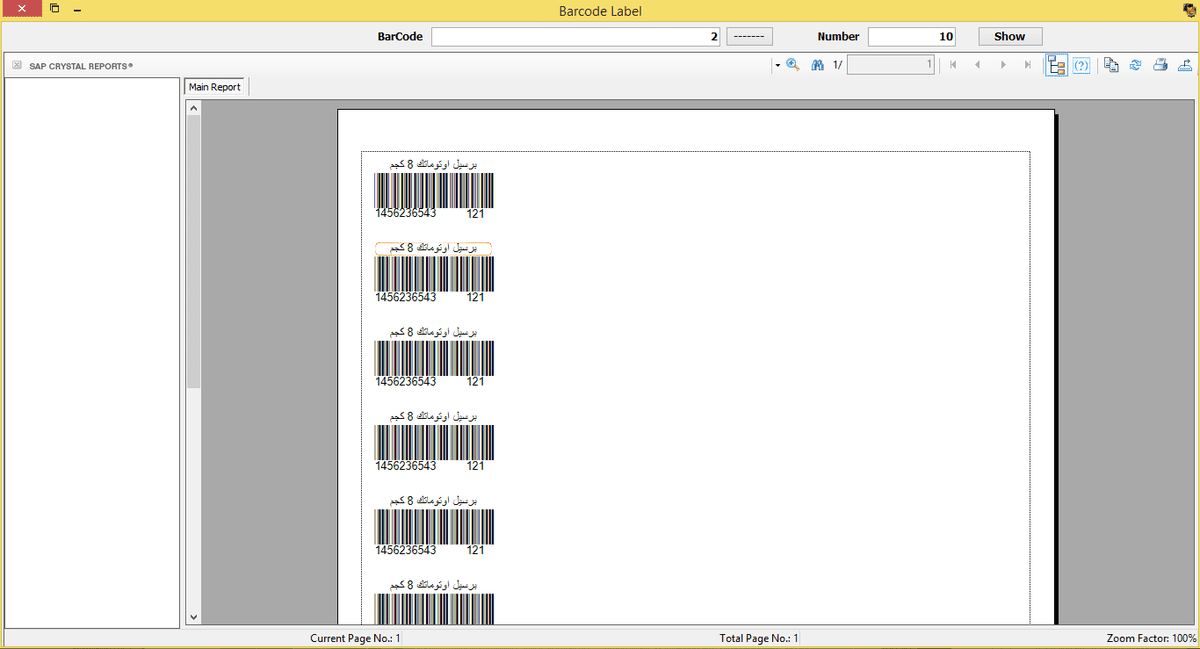Image resolution: width=1200 pixels, height=649 pixels.
Task: Click the BarCode input field
Action: click(x=575, y=36)
